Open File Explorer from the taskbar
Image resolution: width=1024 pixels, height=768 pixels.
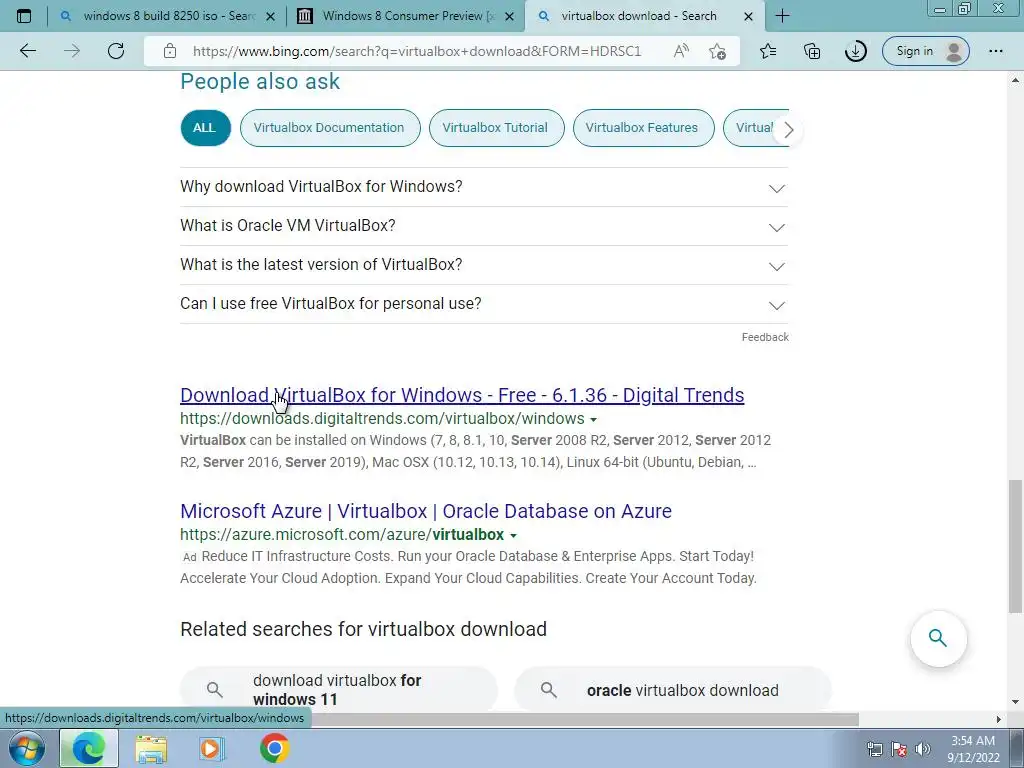tap(151, 748)
